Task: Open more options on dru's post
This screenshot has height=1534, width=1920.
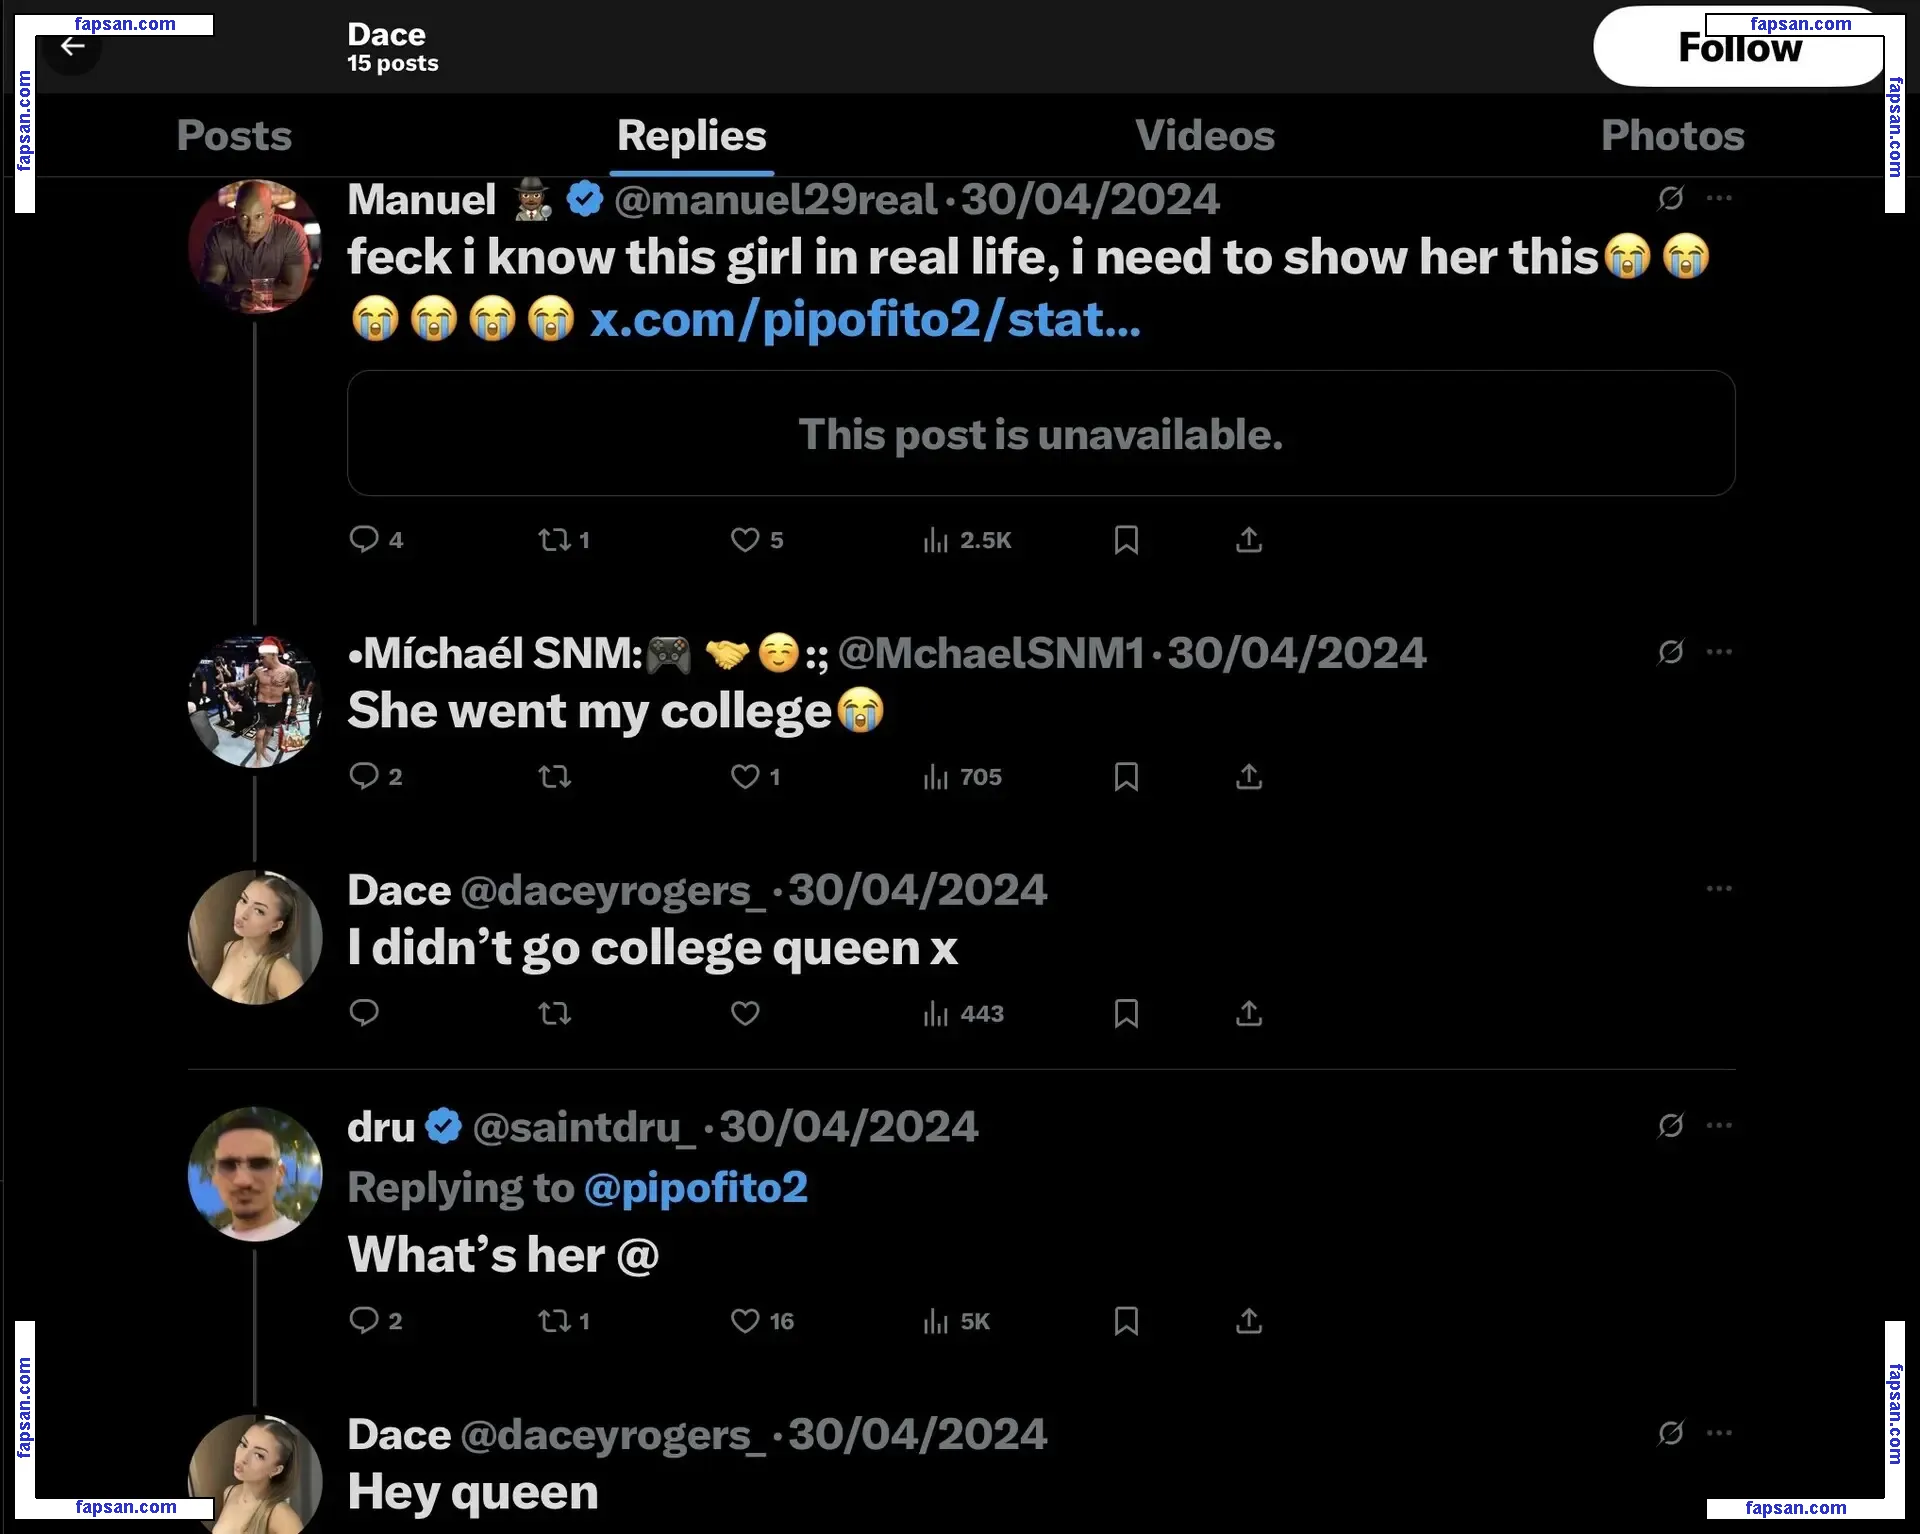Action: coord(1719,1126)
